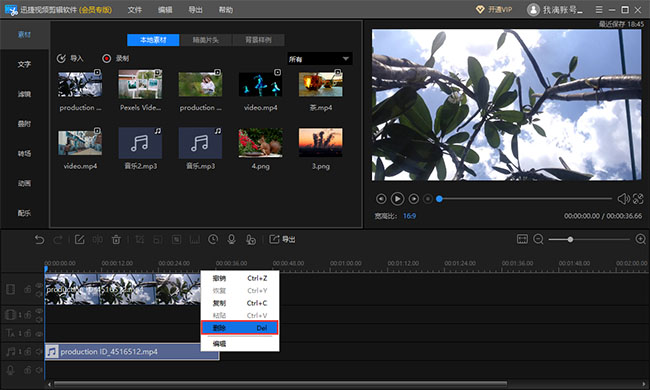
Task: Click the stop button in preview controls
Action: (428, 199)
